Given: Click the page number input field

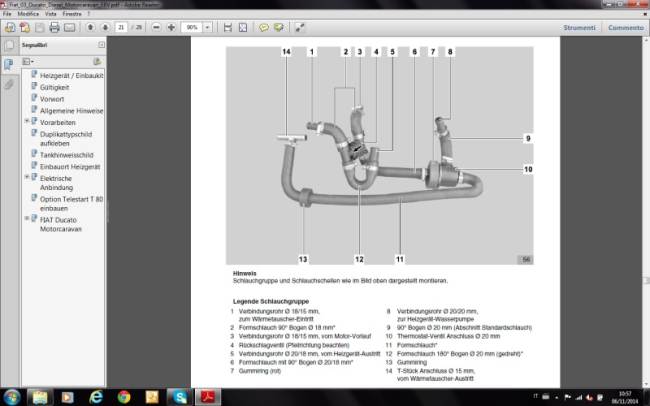Looking at the screenshot, I should (122, 28).
